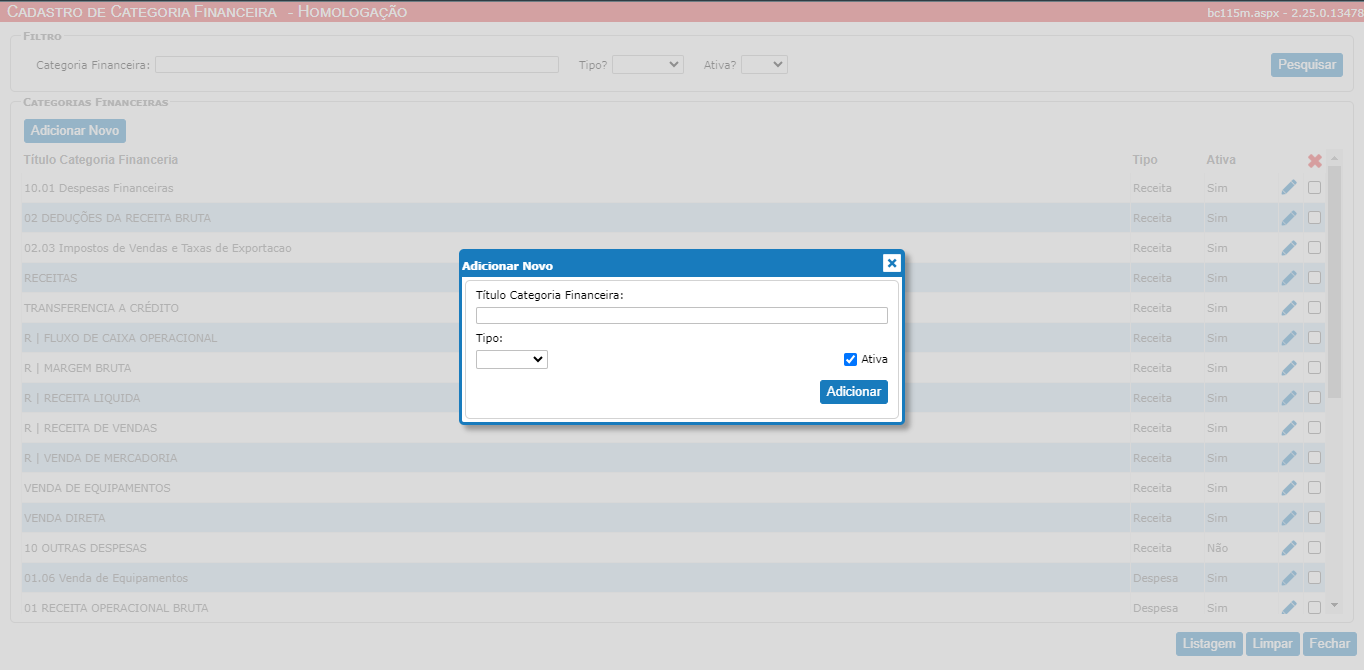The image size is (1364, 670).
Task: Edit VENDA DIRETA category
Action: [1289, 517]
